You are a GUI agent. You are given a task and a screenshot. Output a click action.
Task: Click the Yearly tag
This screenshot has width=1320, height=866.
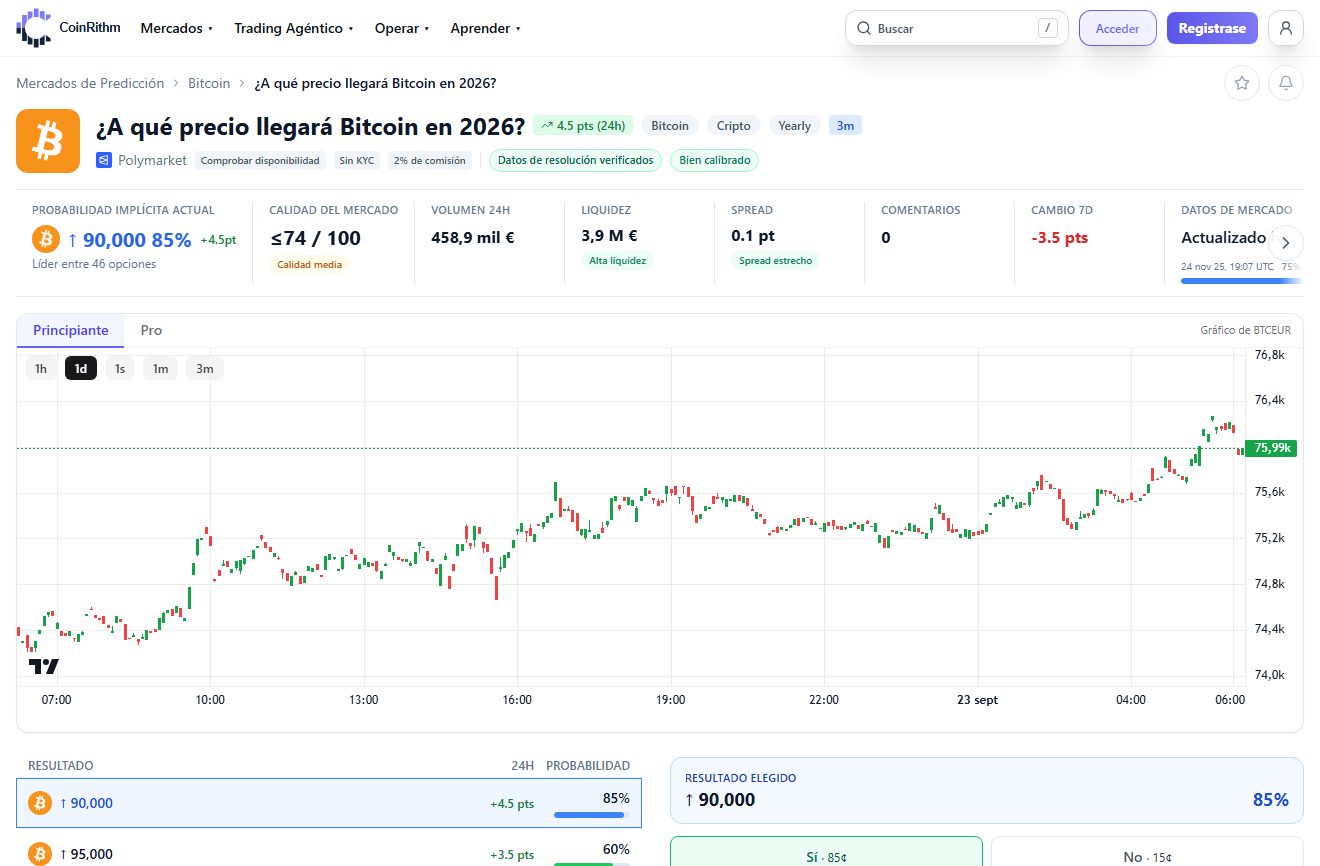[795, 125]
